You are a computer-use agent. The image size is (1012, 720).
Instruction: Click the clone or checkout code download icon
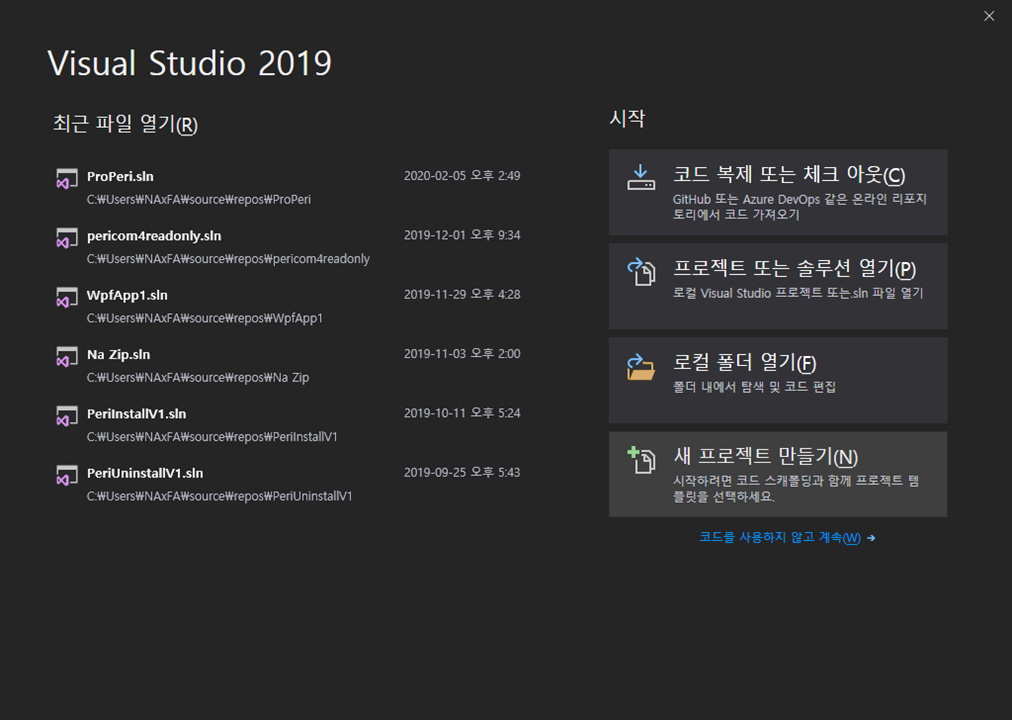(x=641, y=177)
